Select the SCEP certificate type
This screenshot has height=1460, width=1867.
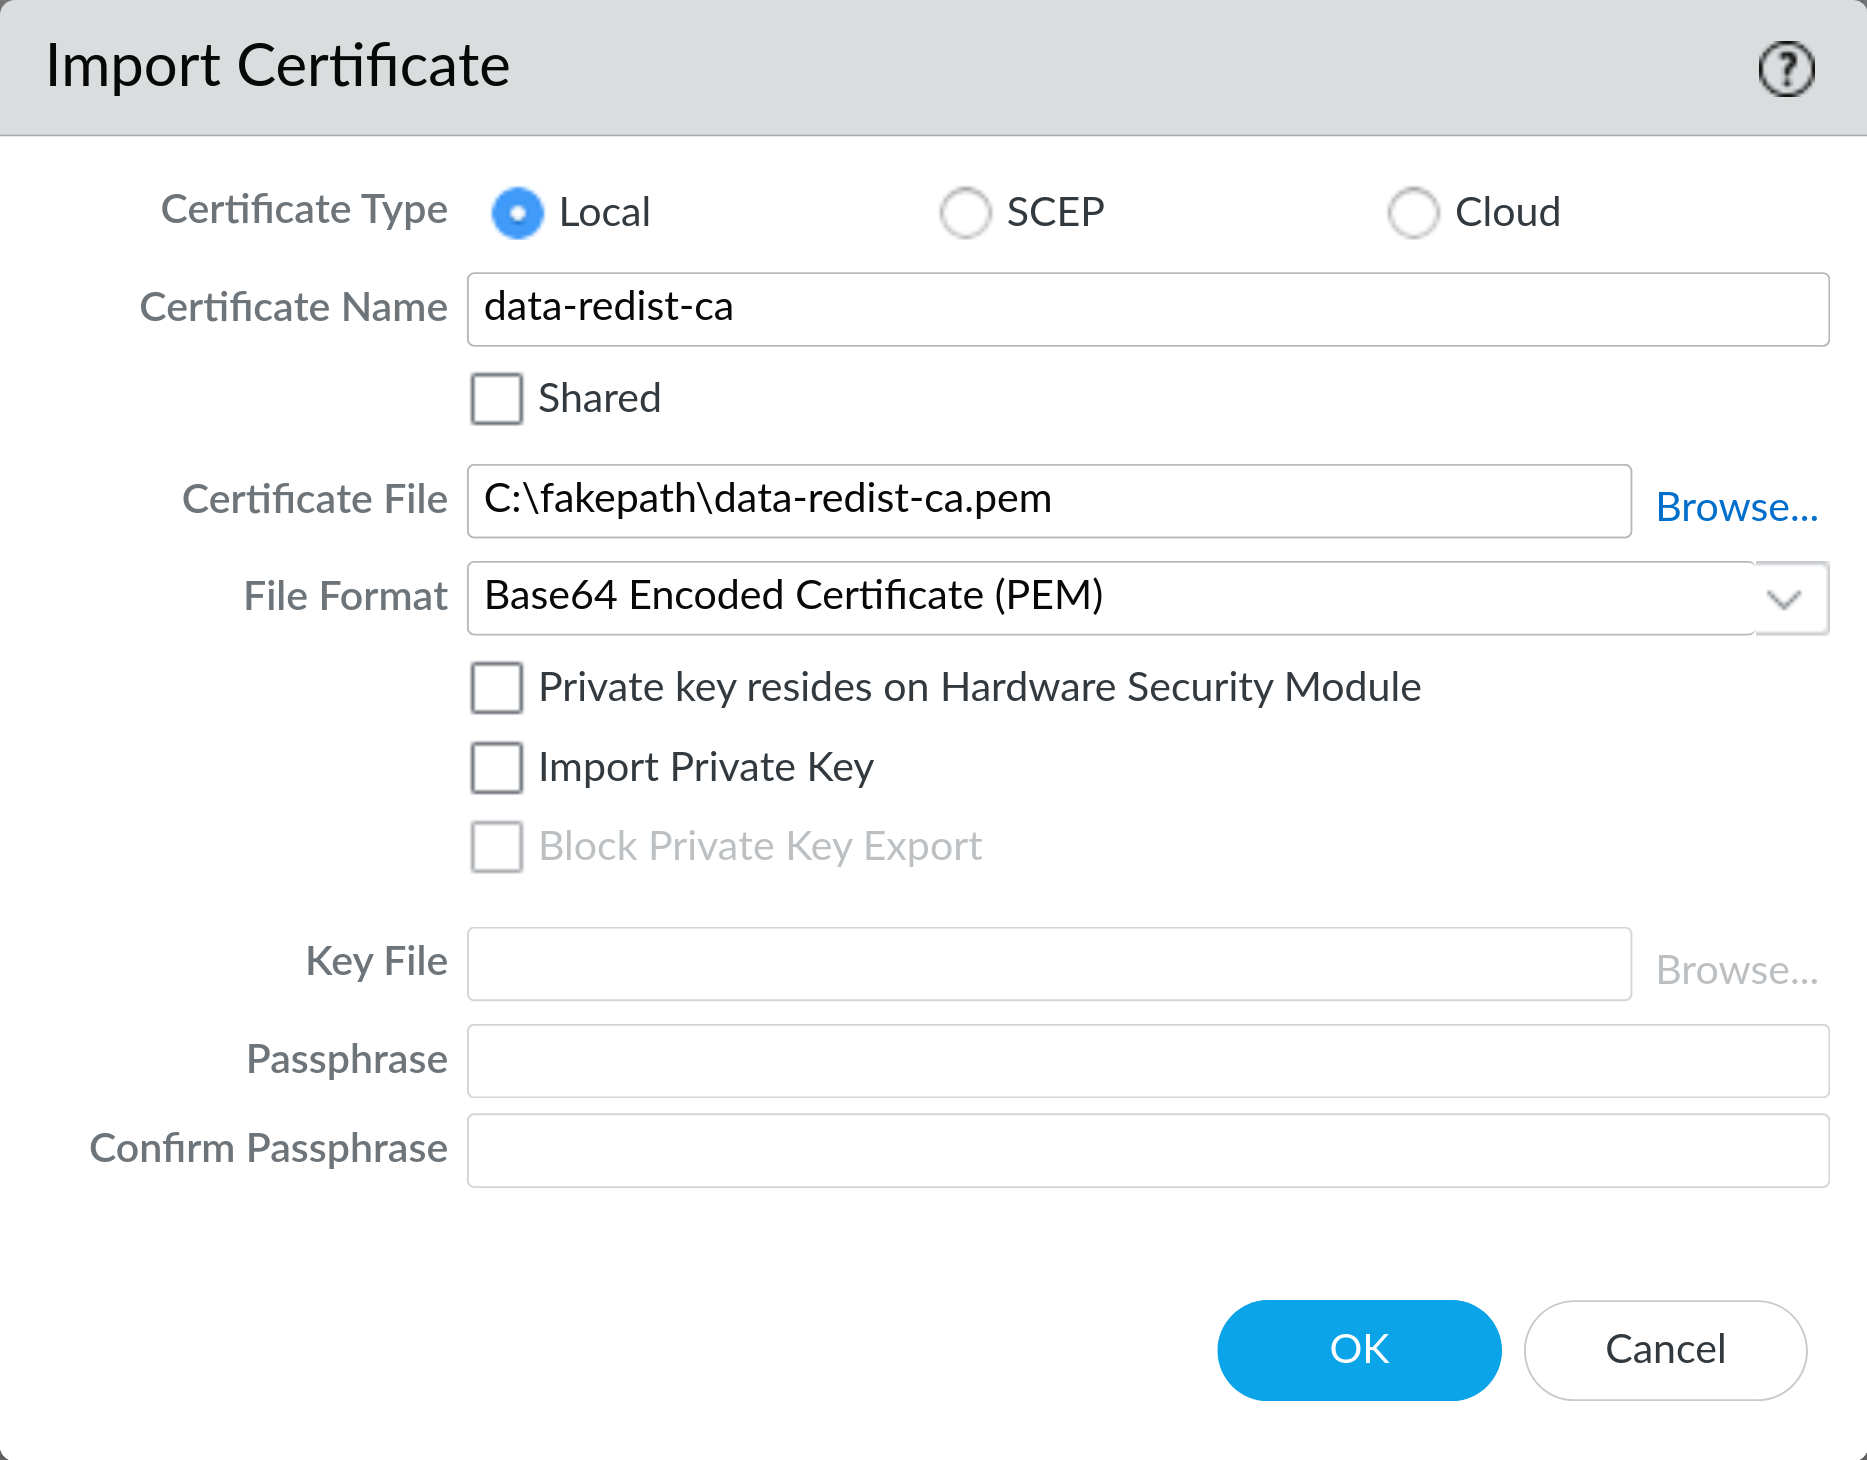(x=964, y=212)
